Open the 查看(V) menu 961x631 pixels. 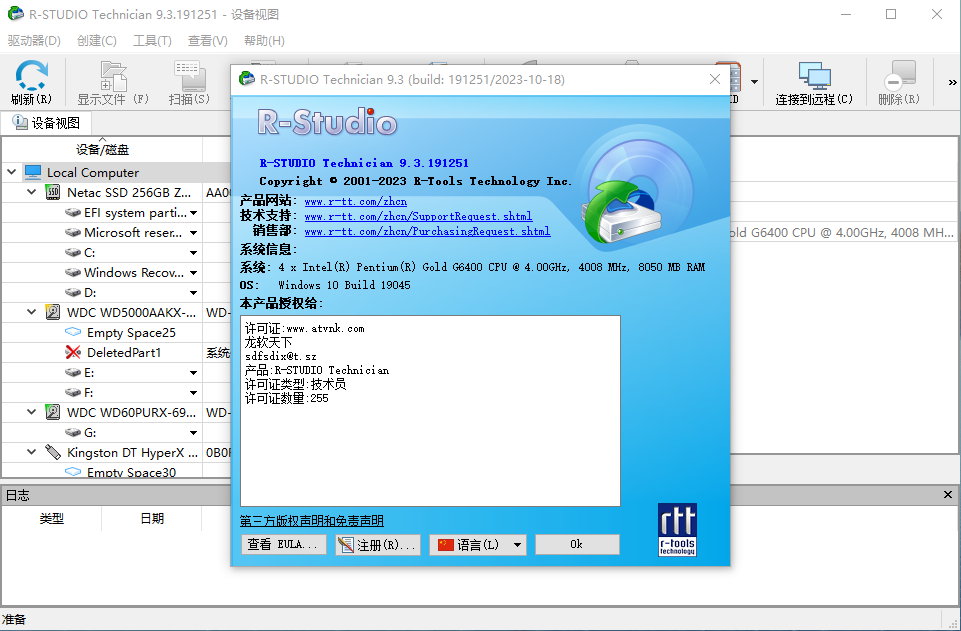click(x=208, y=40)
